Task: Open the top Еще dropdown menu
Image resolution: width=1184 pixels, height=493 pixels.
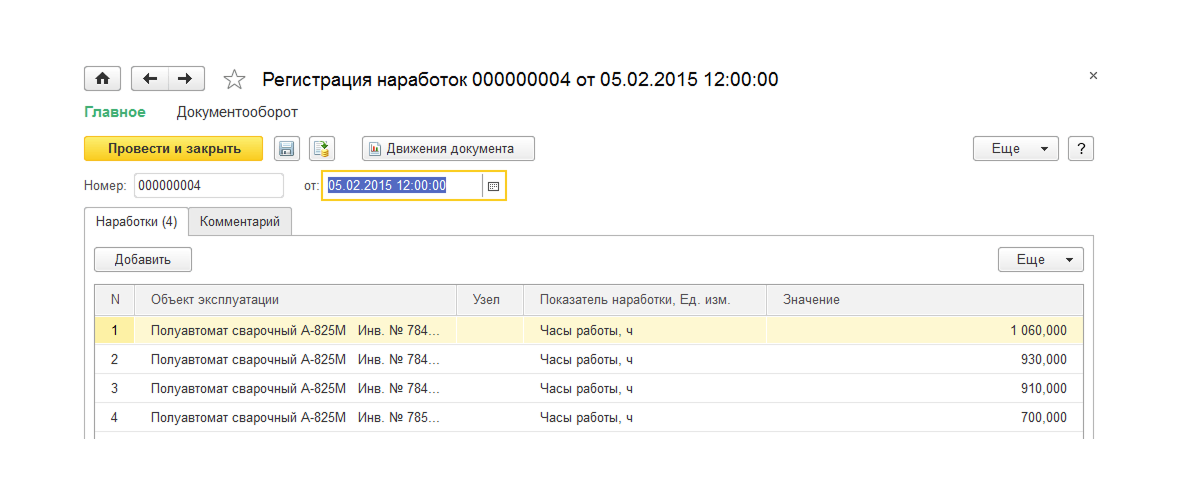Action: (x=1016, y=148)
